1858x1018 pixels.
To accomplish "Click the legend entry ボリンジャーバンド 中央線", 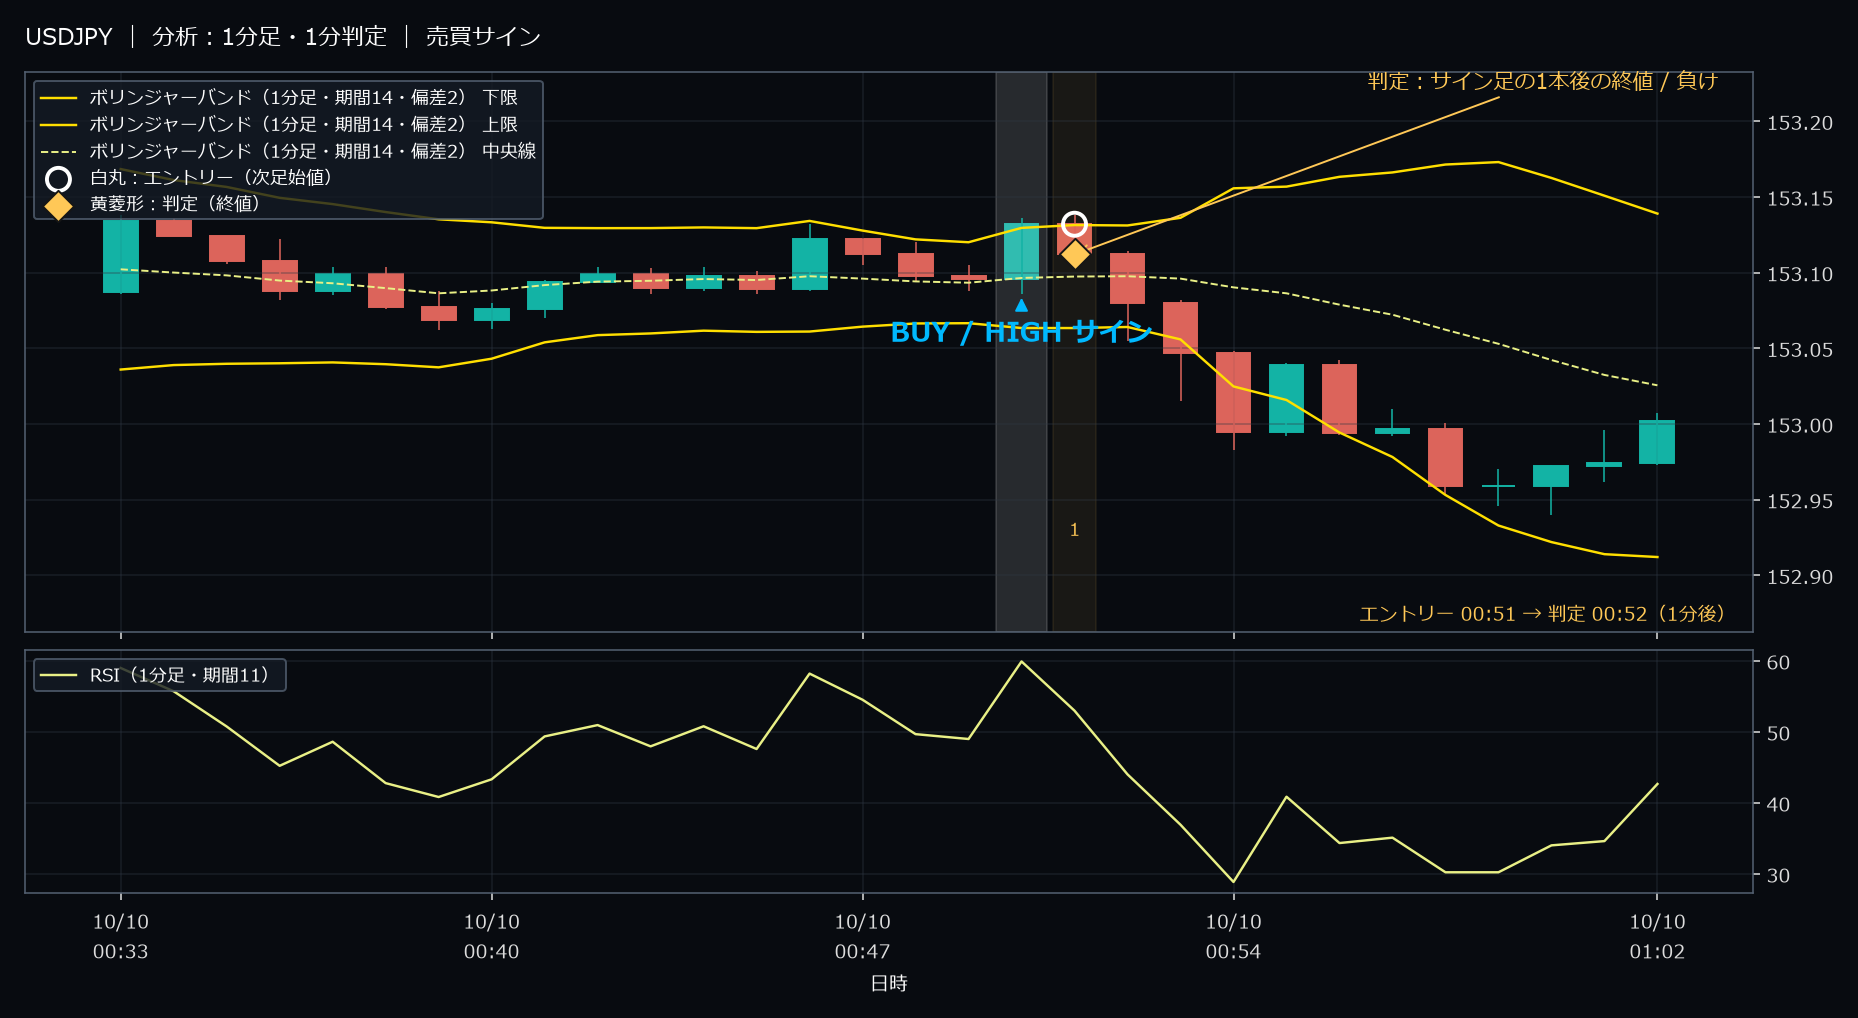I will pyautogui.click(x=312, y=151).
